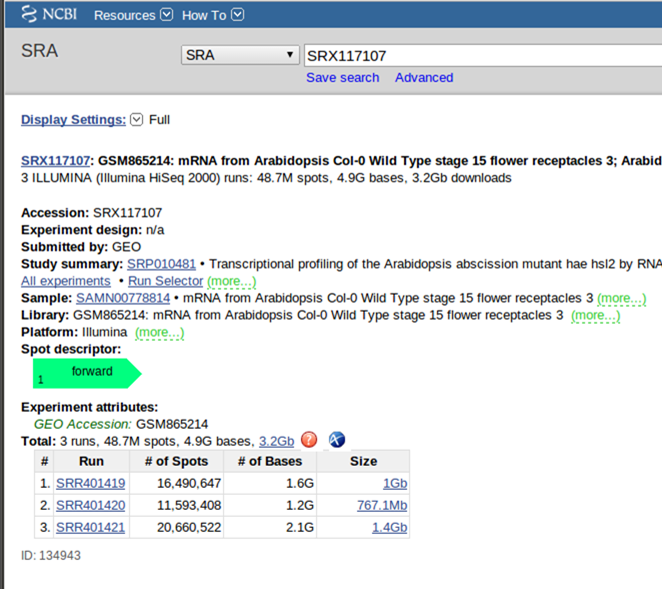Open the Advanced search link
662x589 pixels.
pyautogui.click(x=424, y=78)
